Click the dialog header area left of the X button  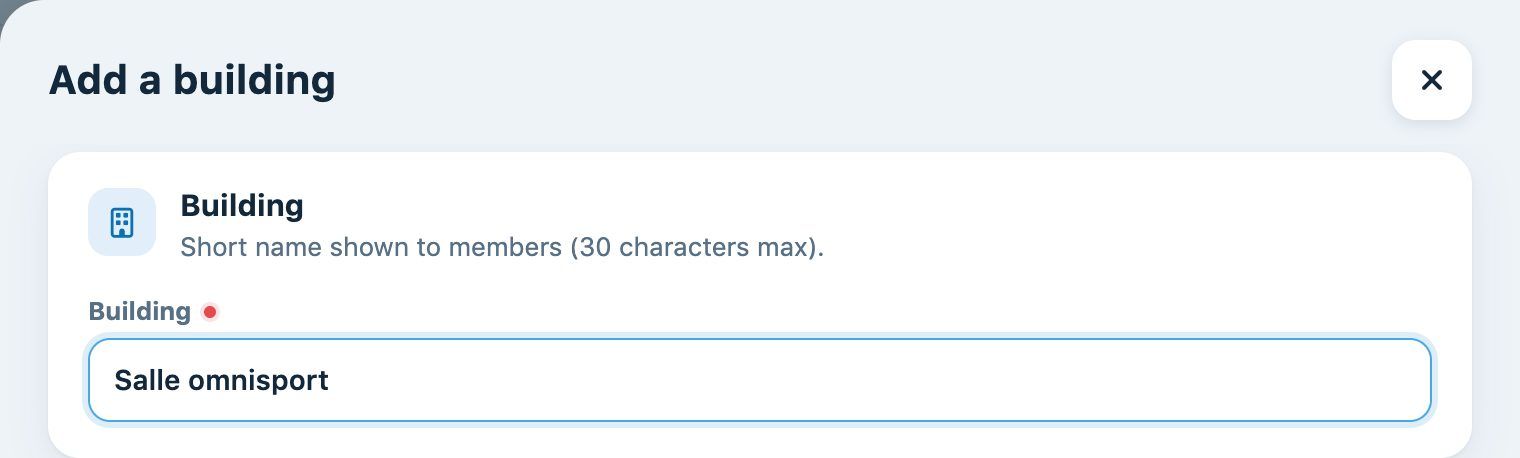(x=860, y=80)
